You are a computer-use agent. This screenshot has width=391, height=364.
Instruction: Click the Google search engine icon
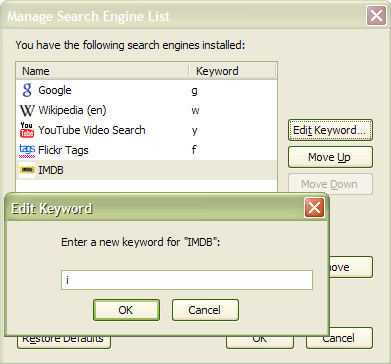(27, 90)
